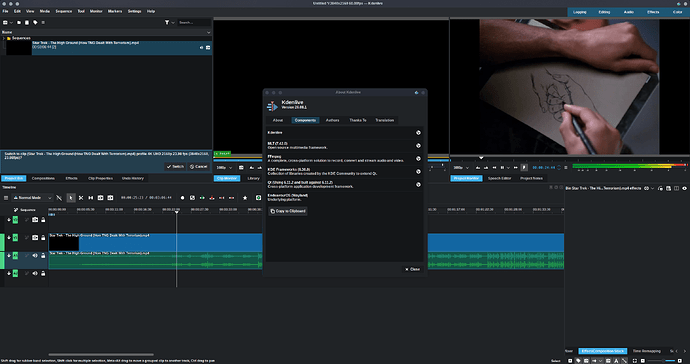Close the About Kdenlive dialog
Screen dimensions: 690x364
tap(412, 269)
